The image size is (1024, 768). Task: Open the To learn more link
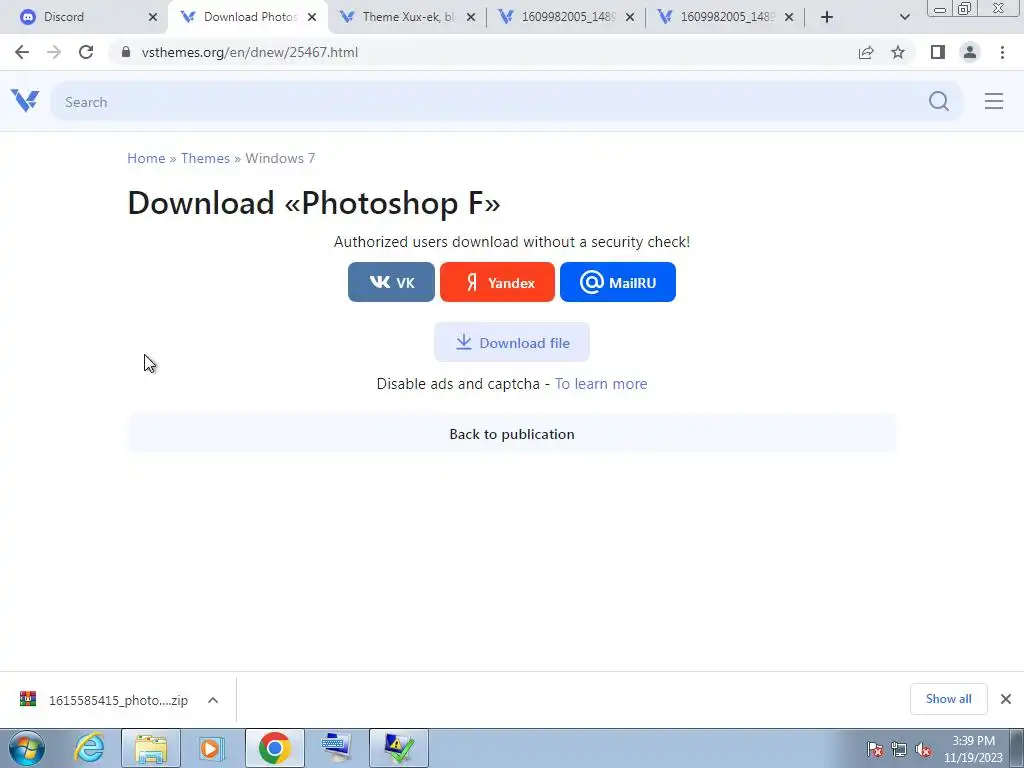coord(601,384)
